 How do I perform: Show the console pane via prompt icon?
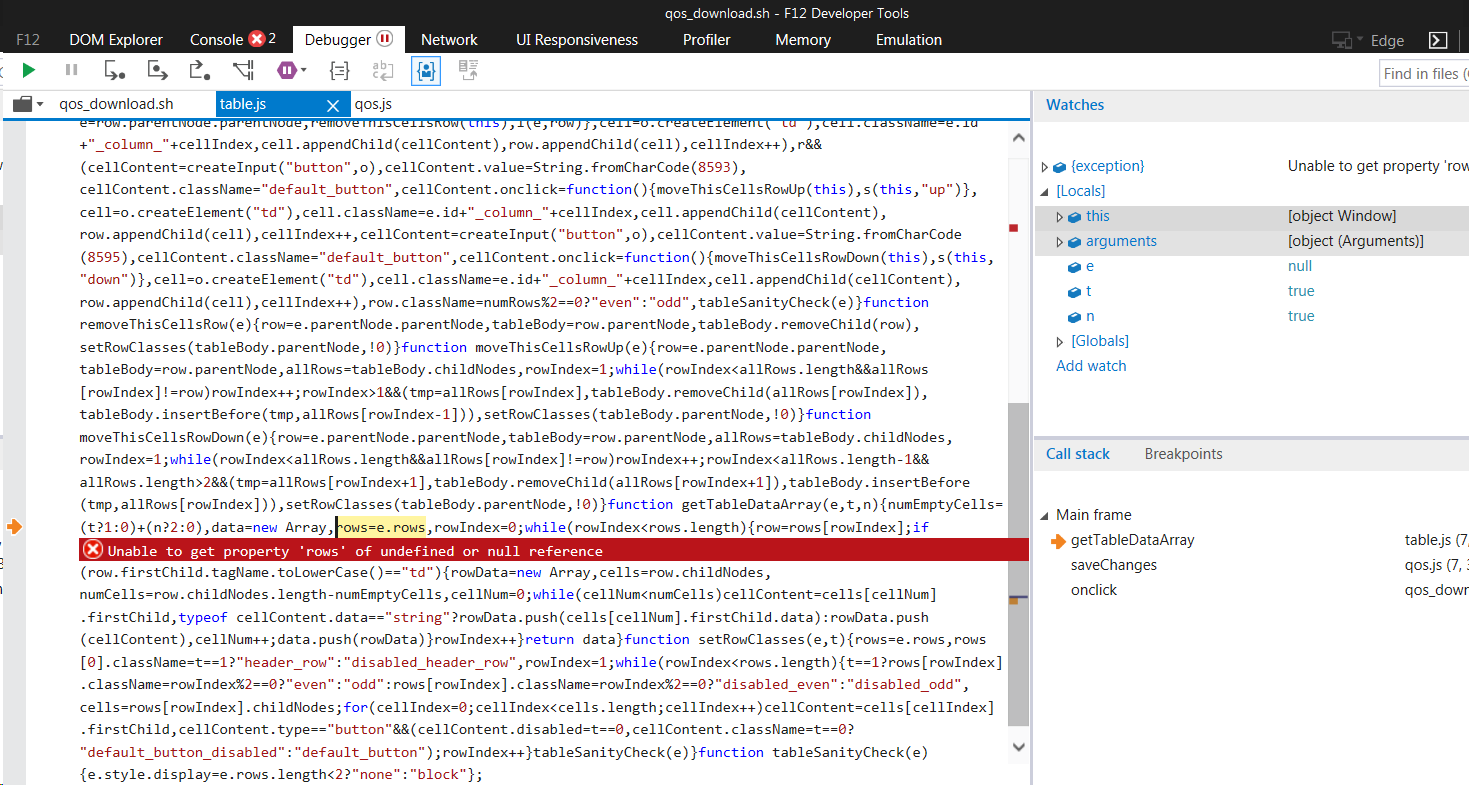point(1438,40)
